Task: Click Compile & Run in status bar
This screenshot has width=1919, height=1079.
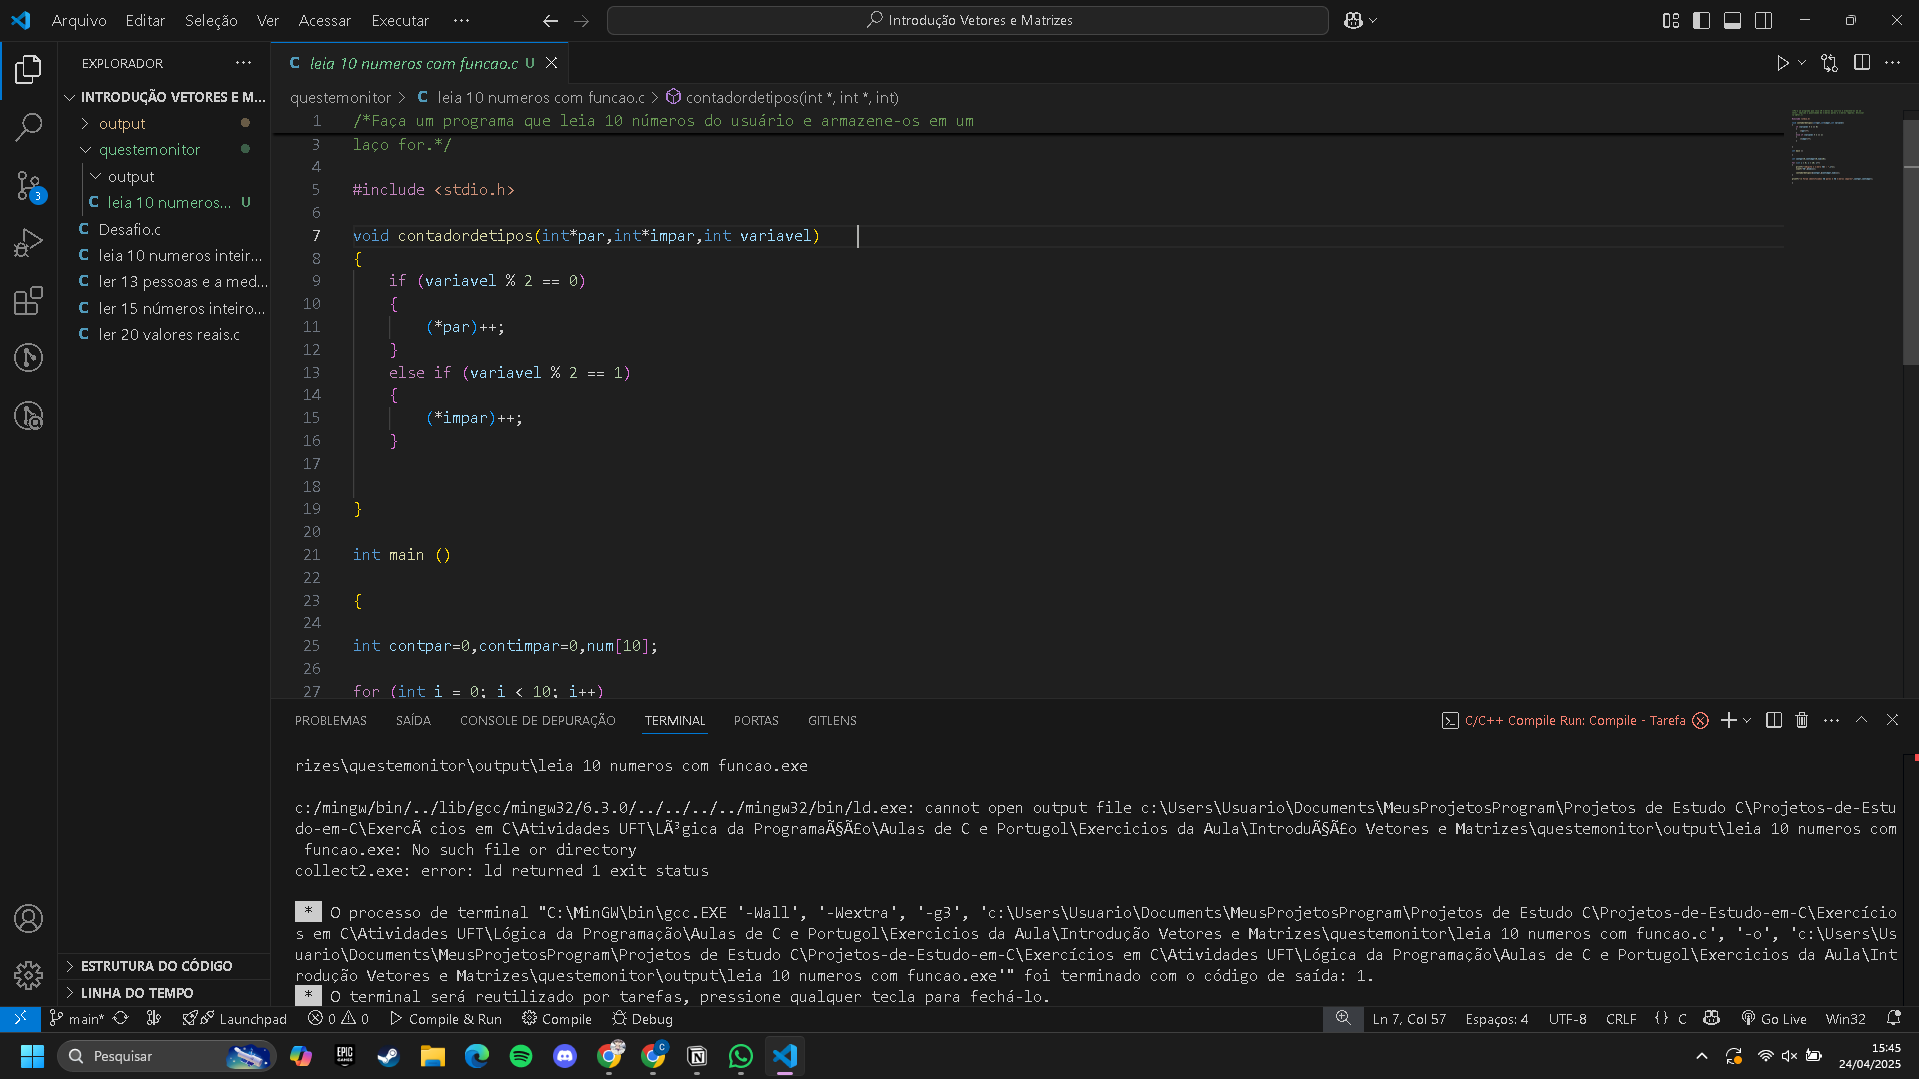Action: 446,1019
